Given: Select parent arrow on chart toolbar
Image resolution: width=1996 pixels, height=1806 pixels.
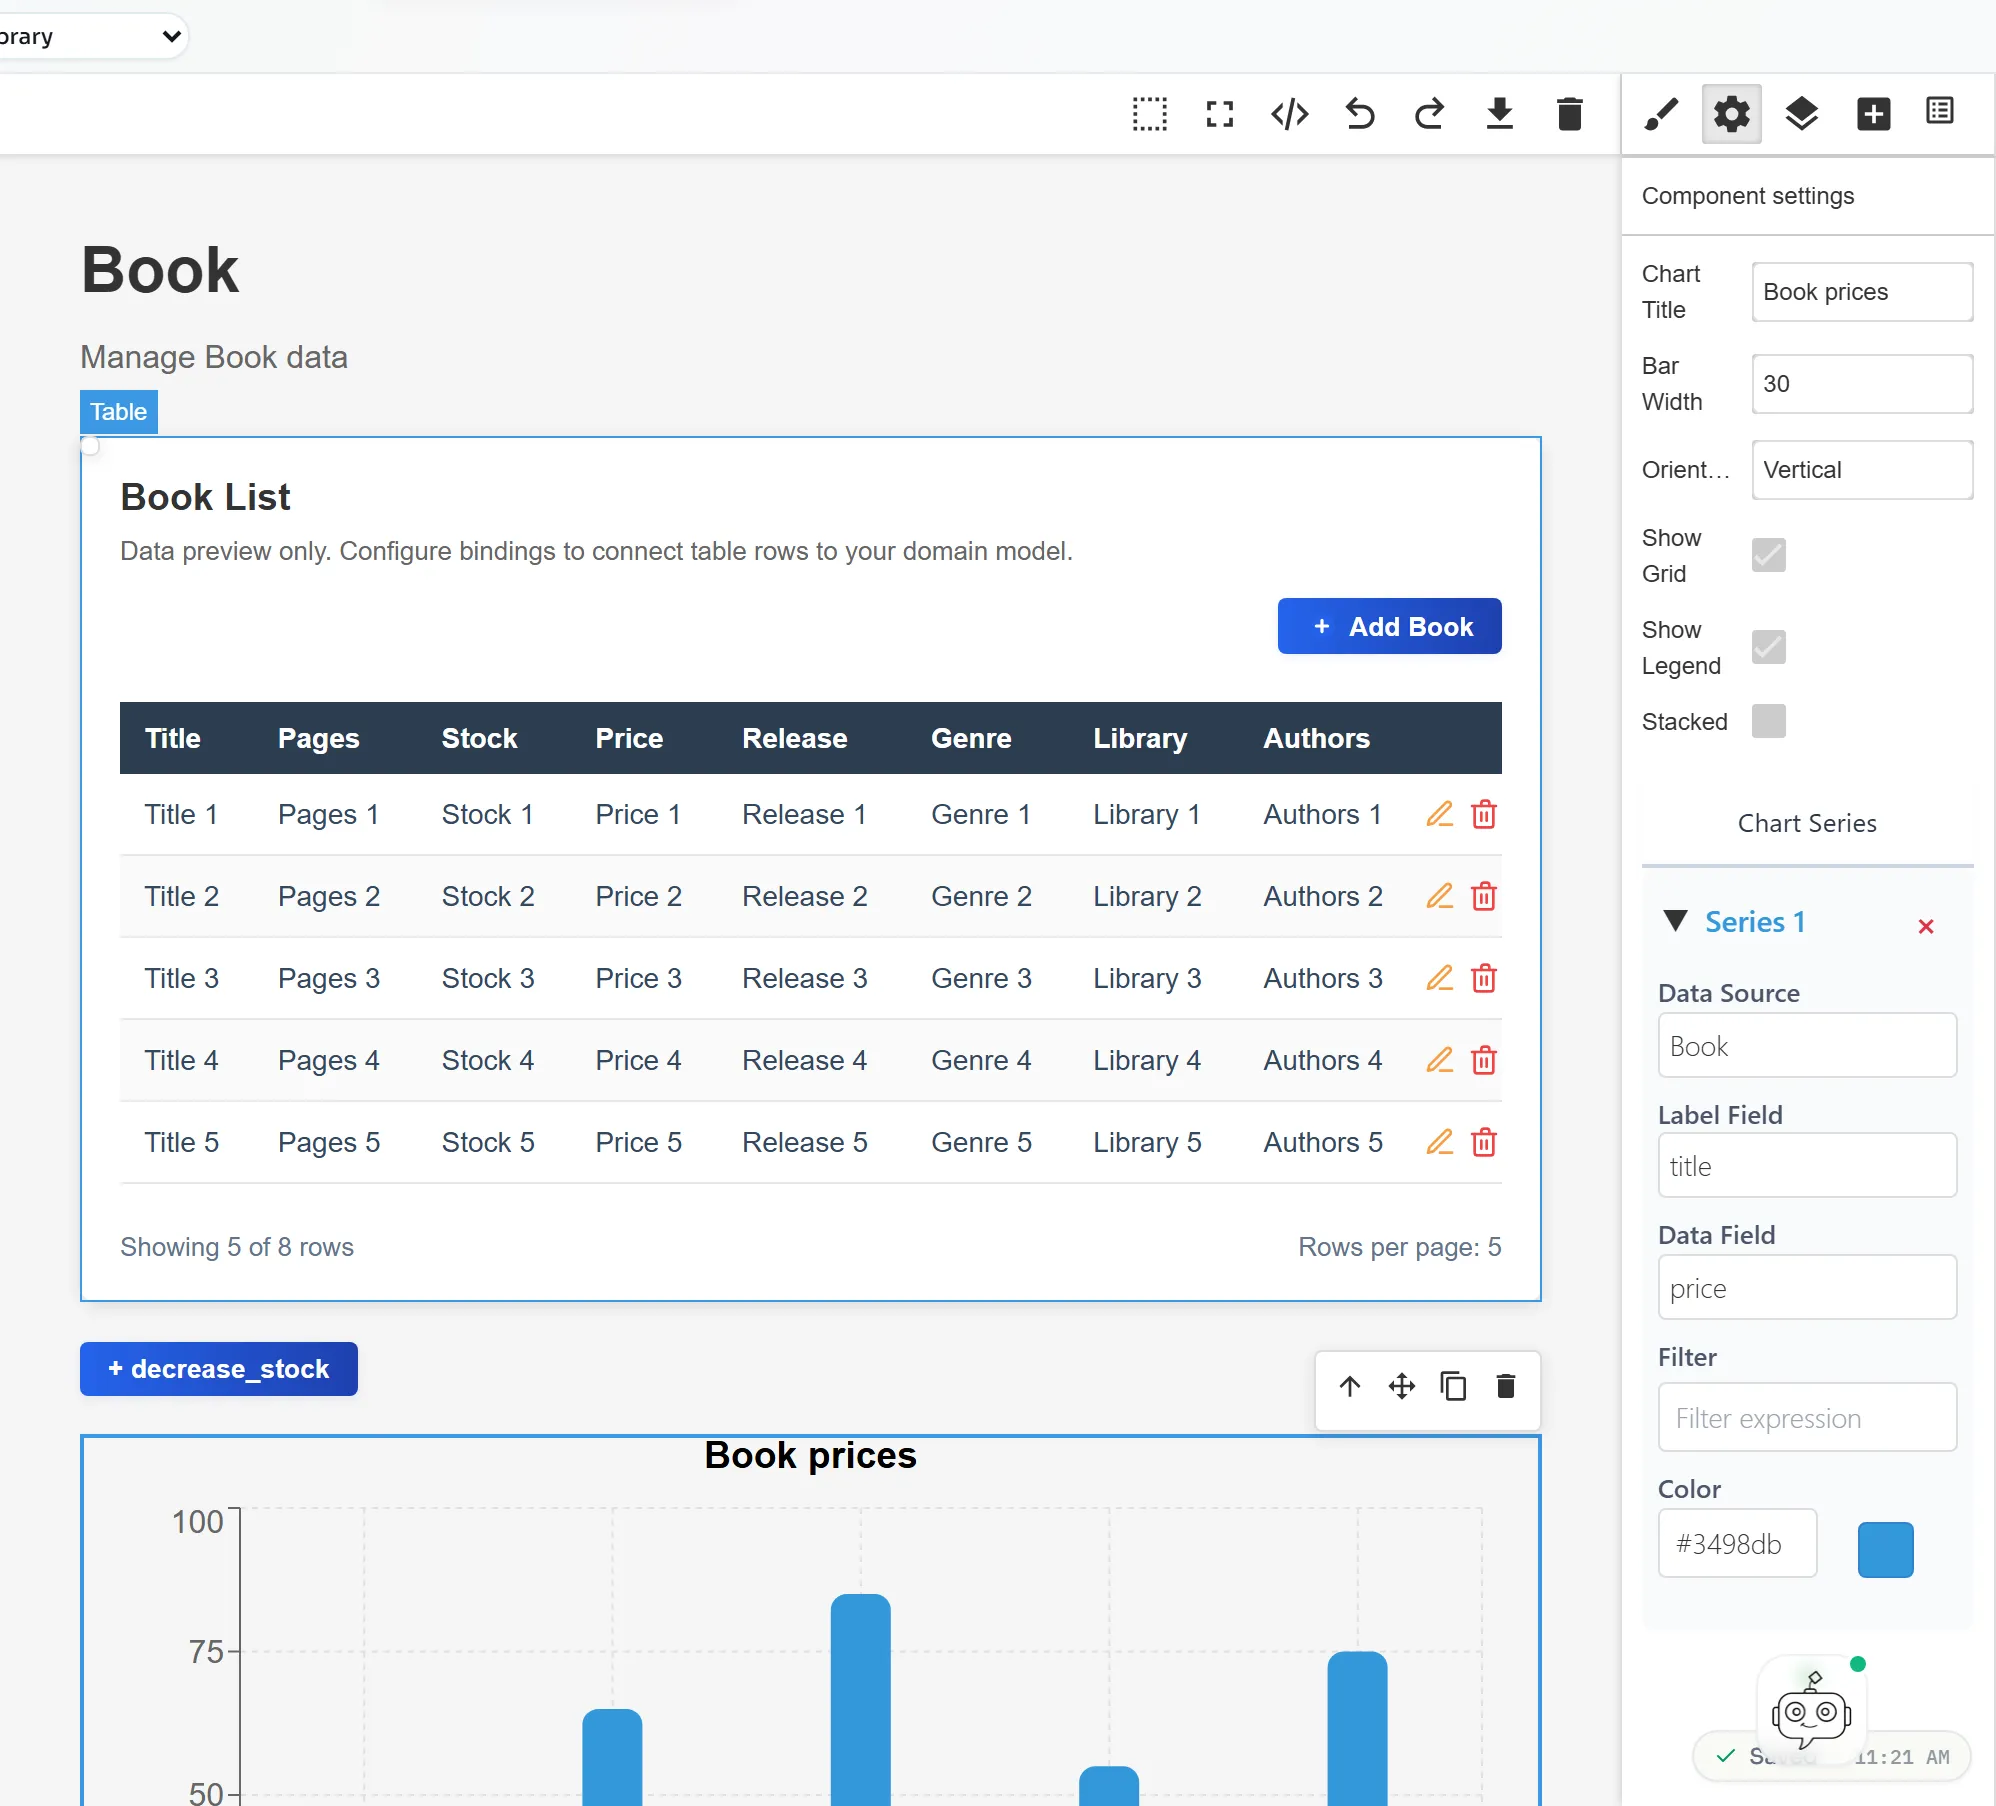Looking at the screenshot, I should 1350,1386.
